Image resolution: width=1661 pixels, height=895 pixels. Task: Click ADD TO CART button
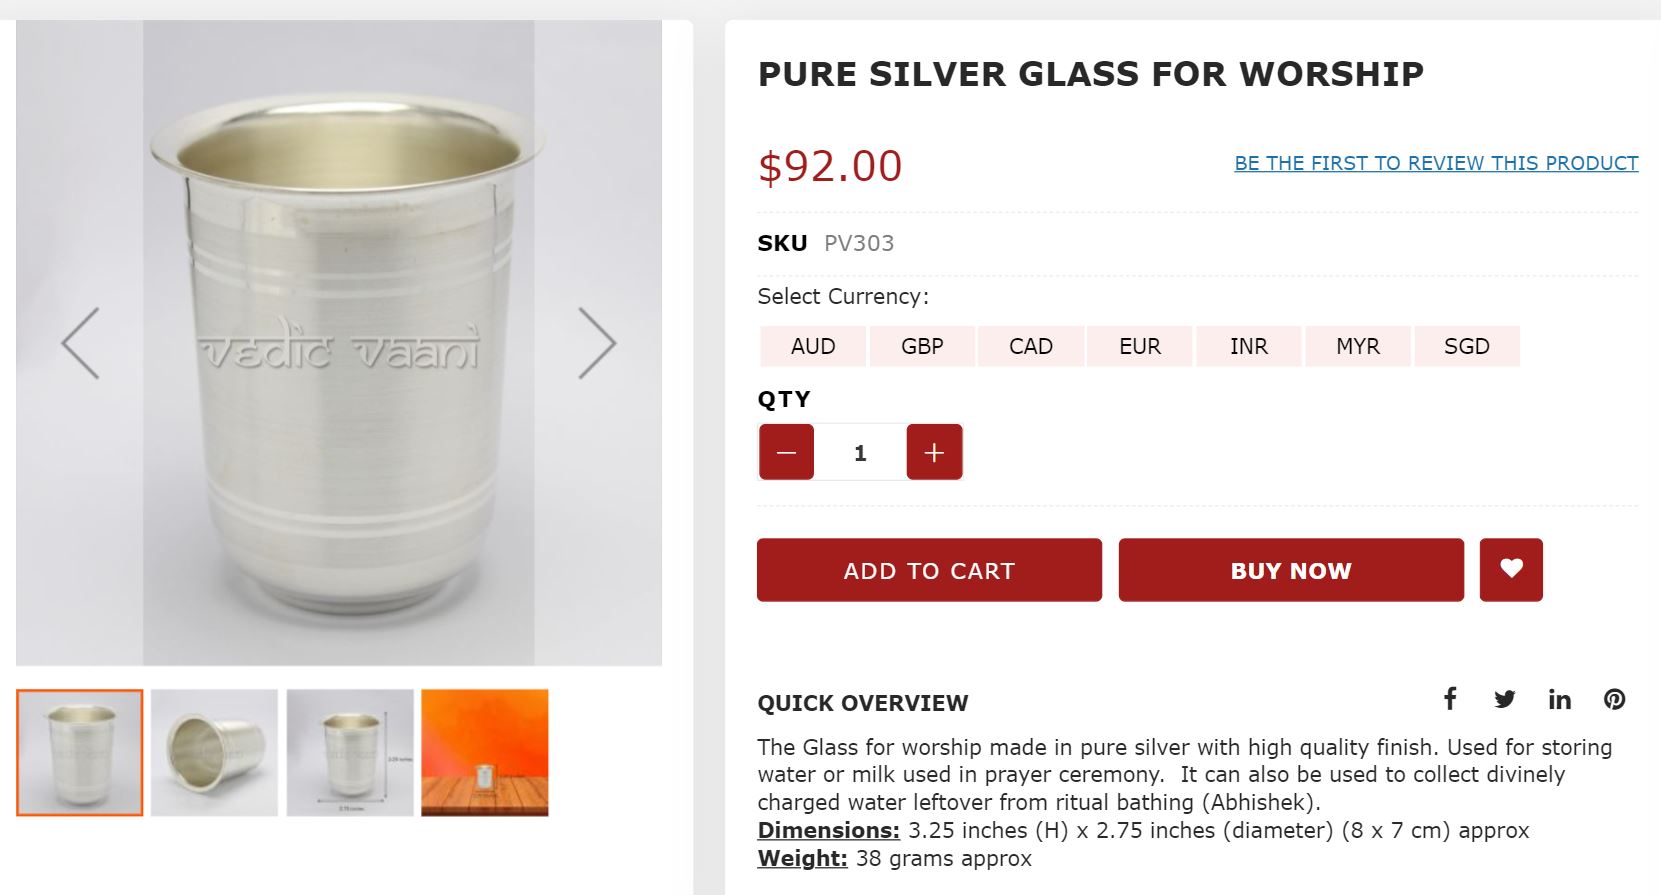coord(928,570)
